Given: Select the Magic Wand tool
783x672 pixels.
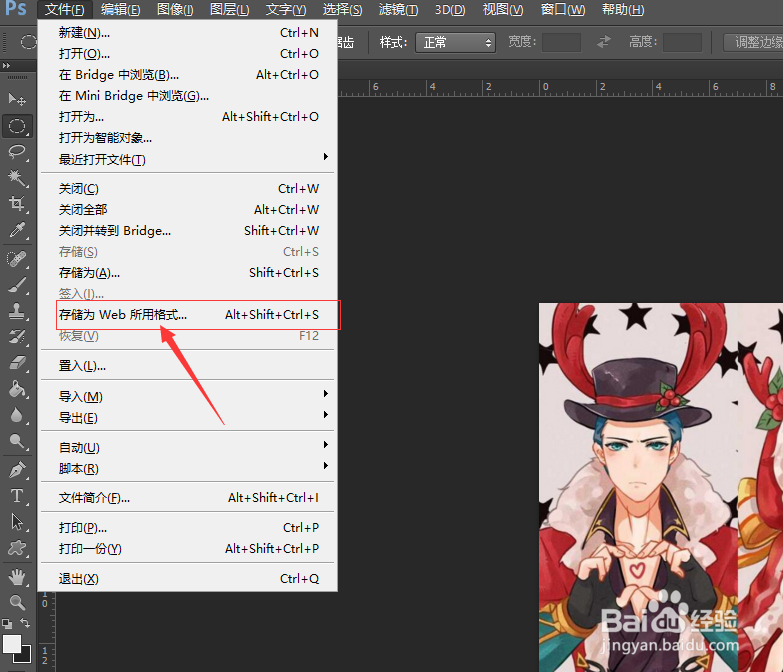Looking at the screenshot, I should point(17,178).
